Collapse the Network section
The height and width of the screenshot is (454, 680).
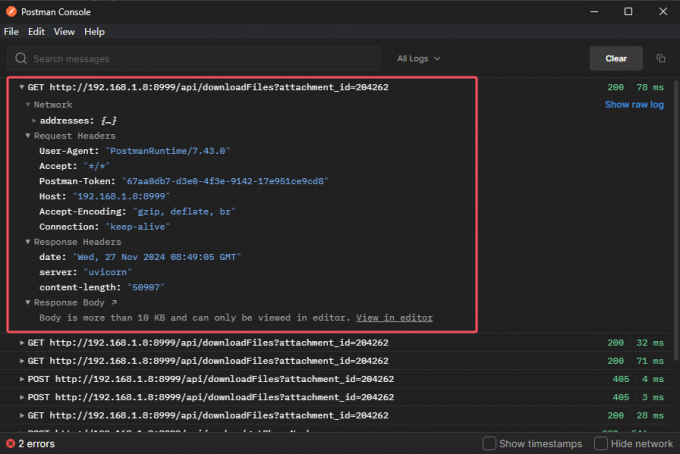28,105
